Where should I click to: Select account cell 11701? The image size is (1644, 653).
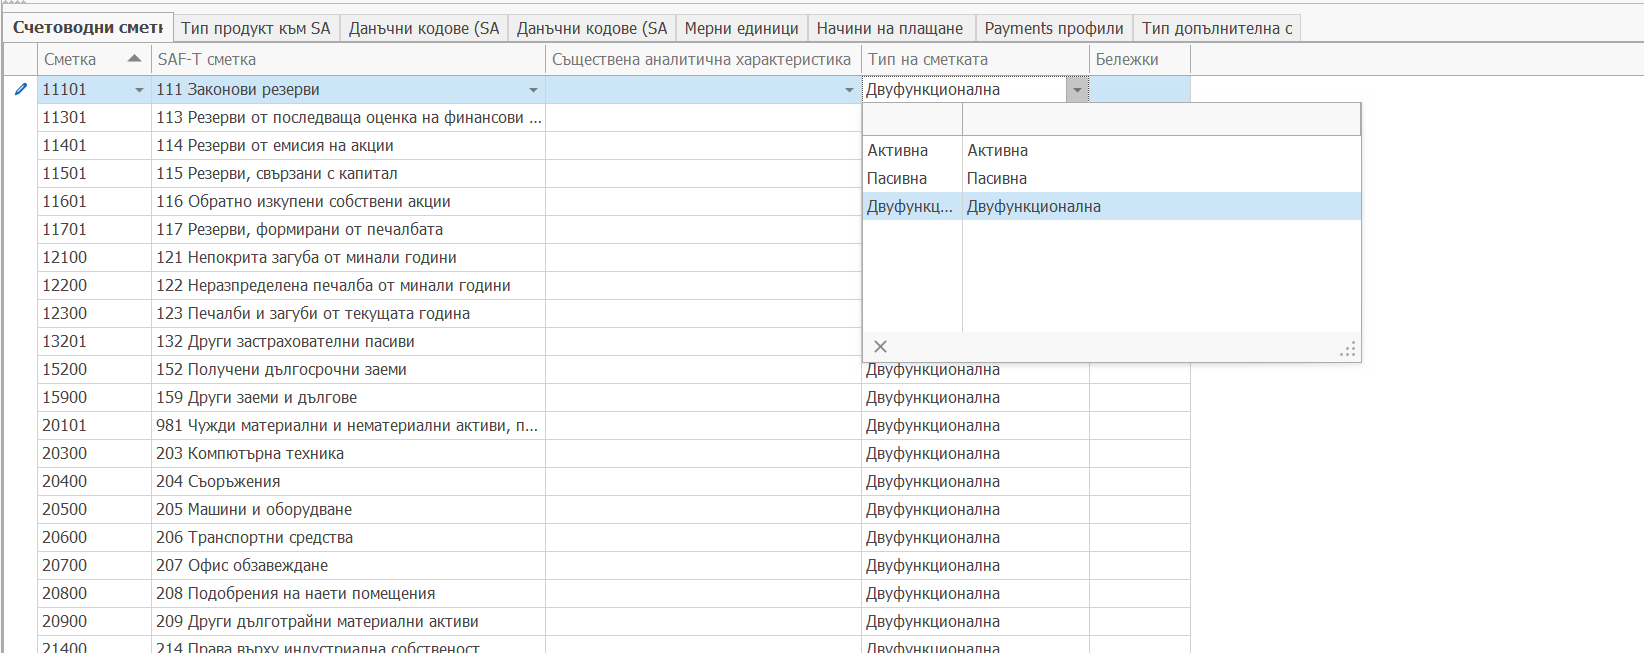pos(94,229)
